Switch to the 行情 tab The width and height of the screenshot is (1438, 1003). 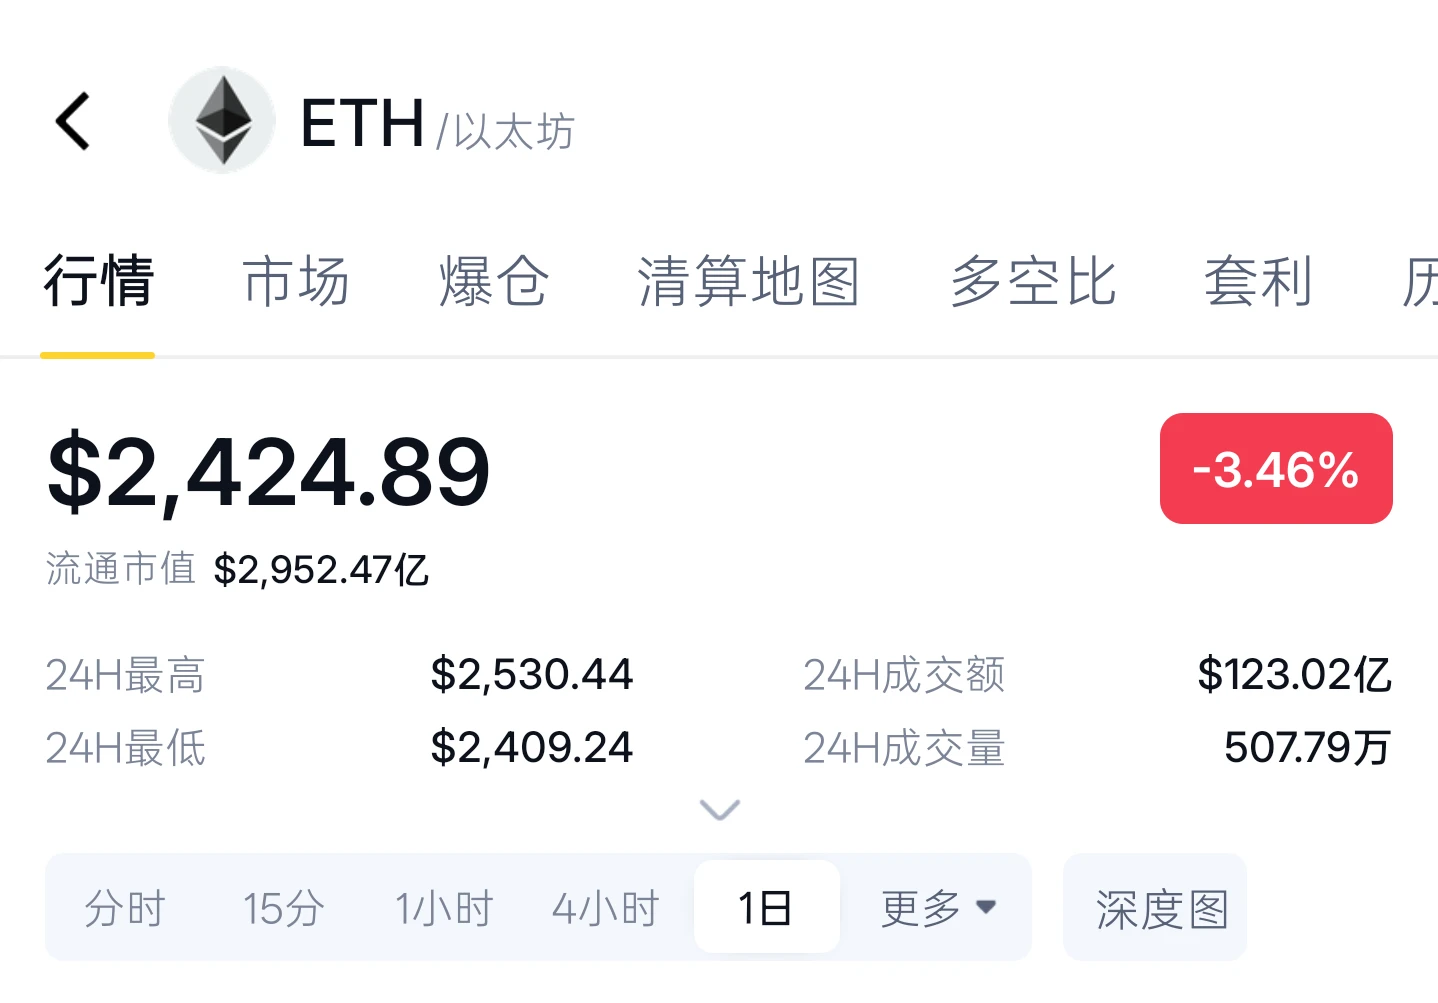pos(98,281)
